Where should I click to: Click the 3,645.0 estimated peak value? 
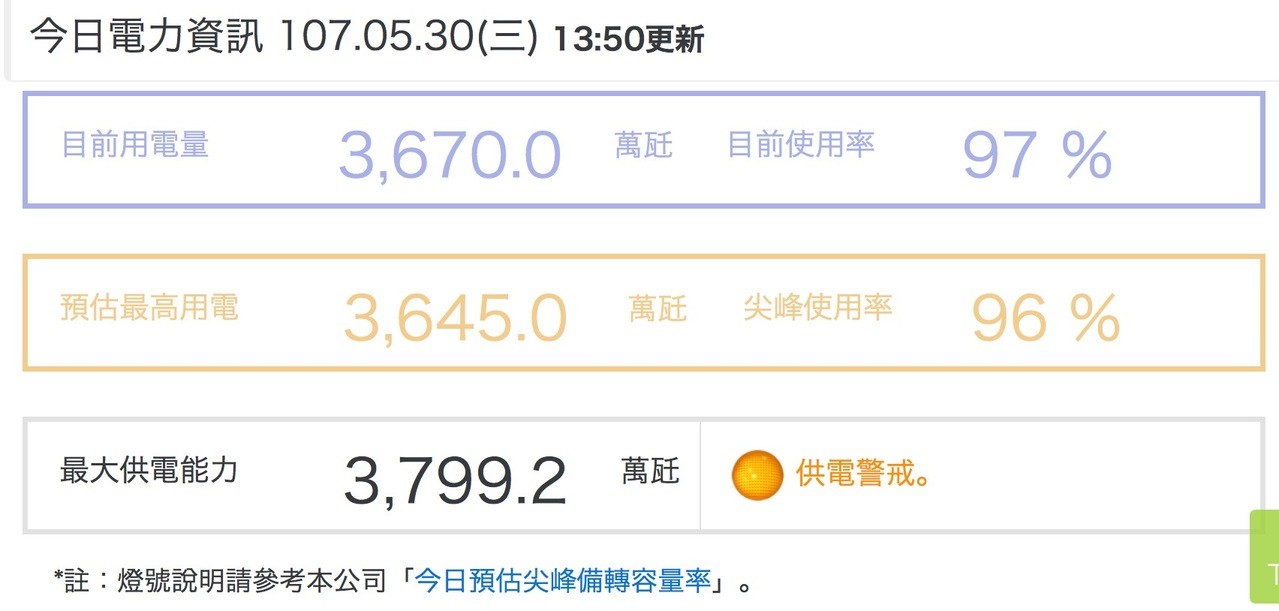455,318
